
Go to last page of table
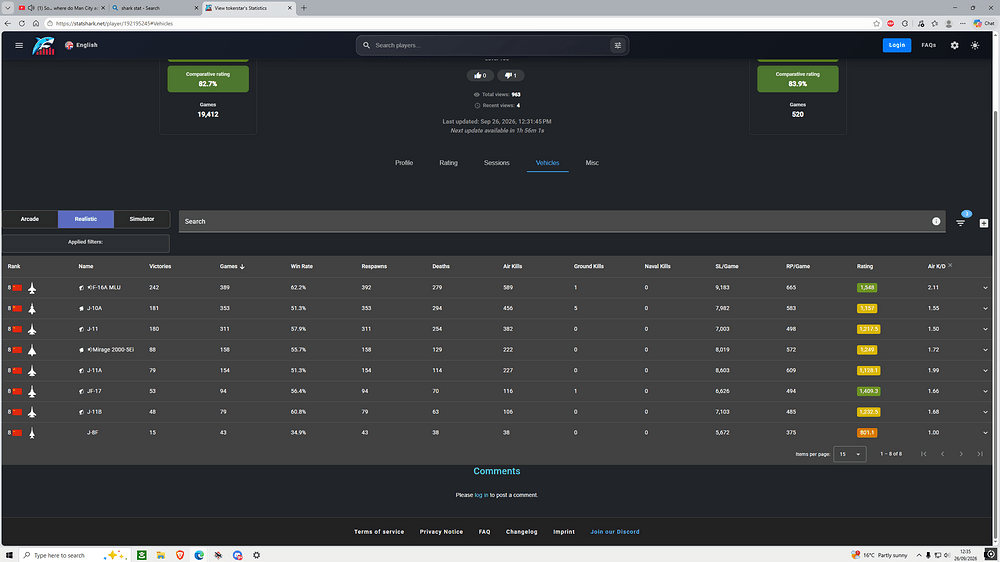(x=980, y=454)
